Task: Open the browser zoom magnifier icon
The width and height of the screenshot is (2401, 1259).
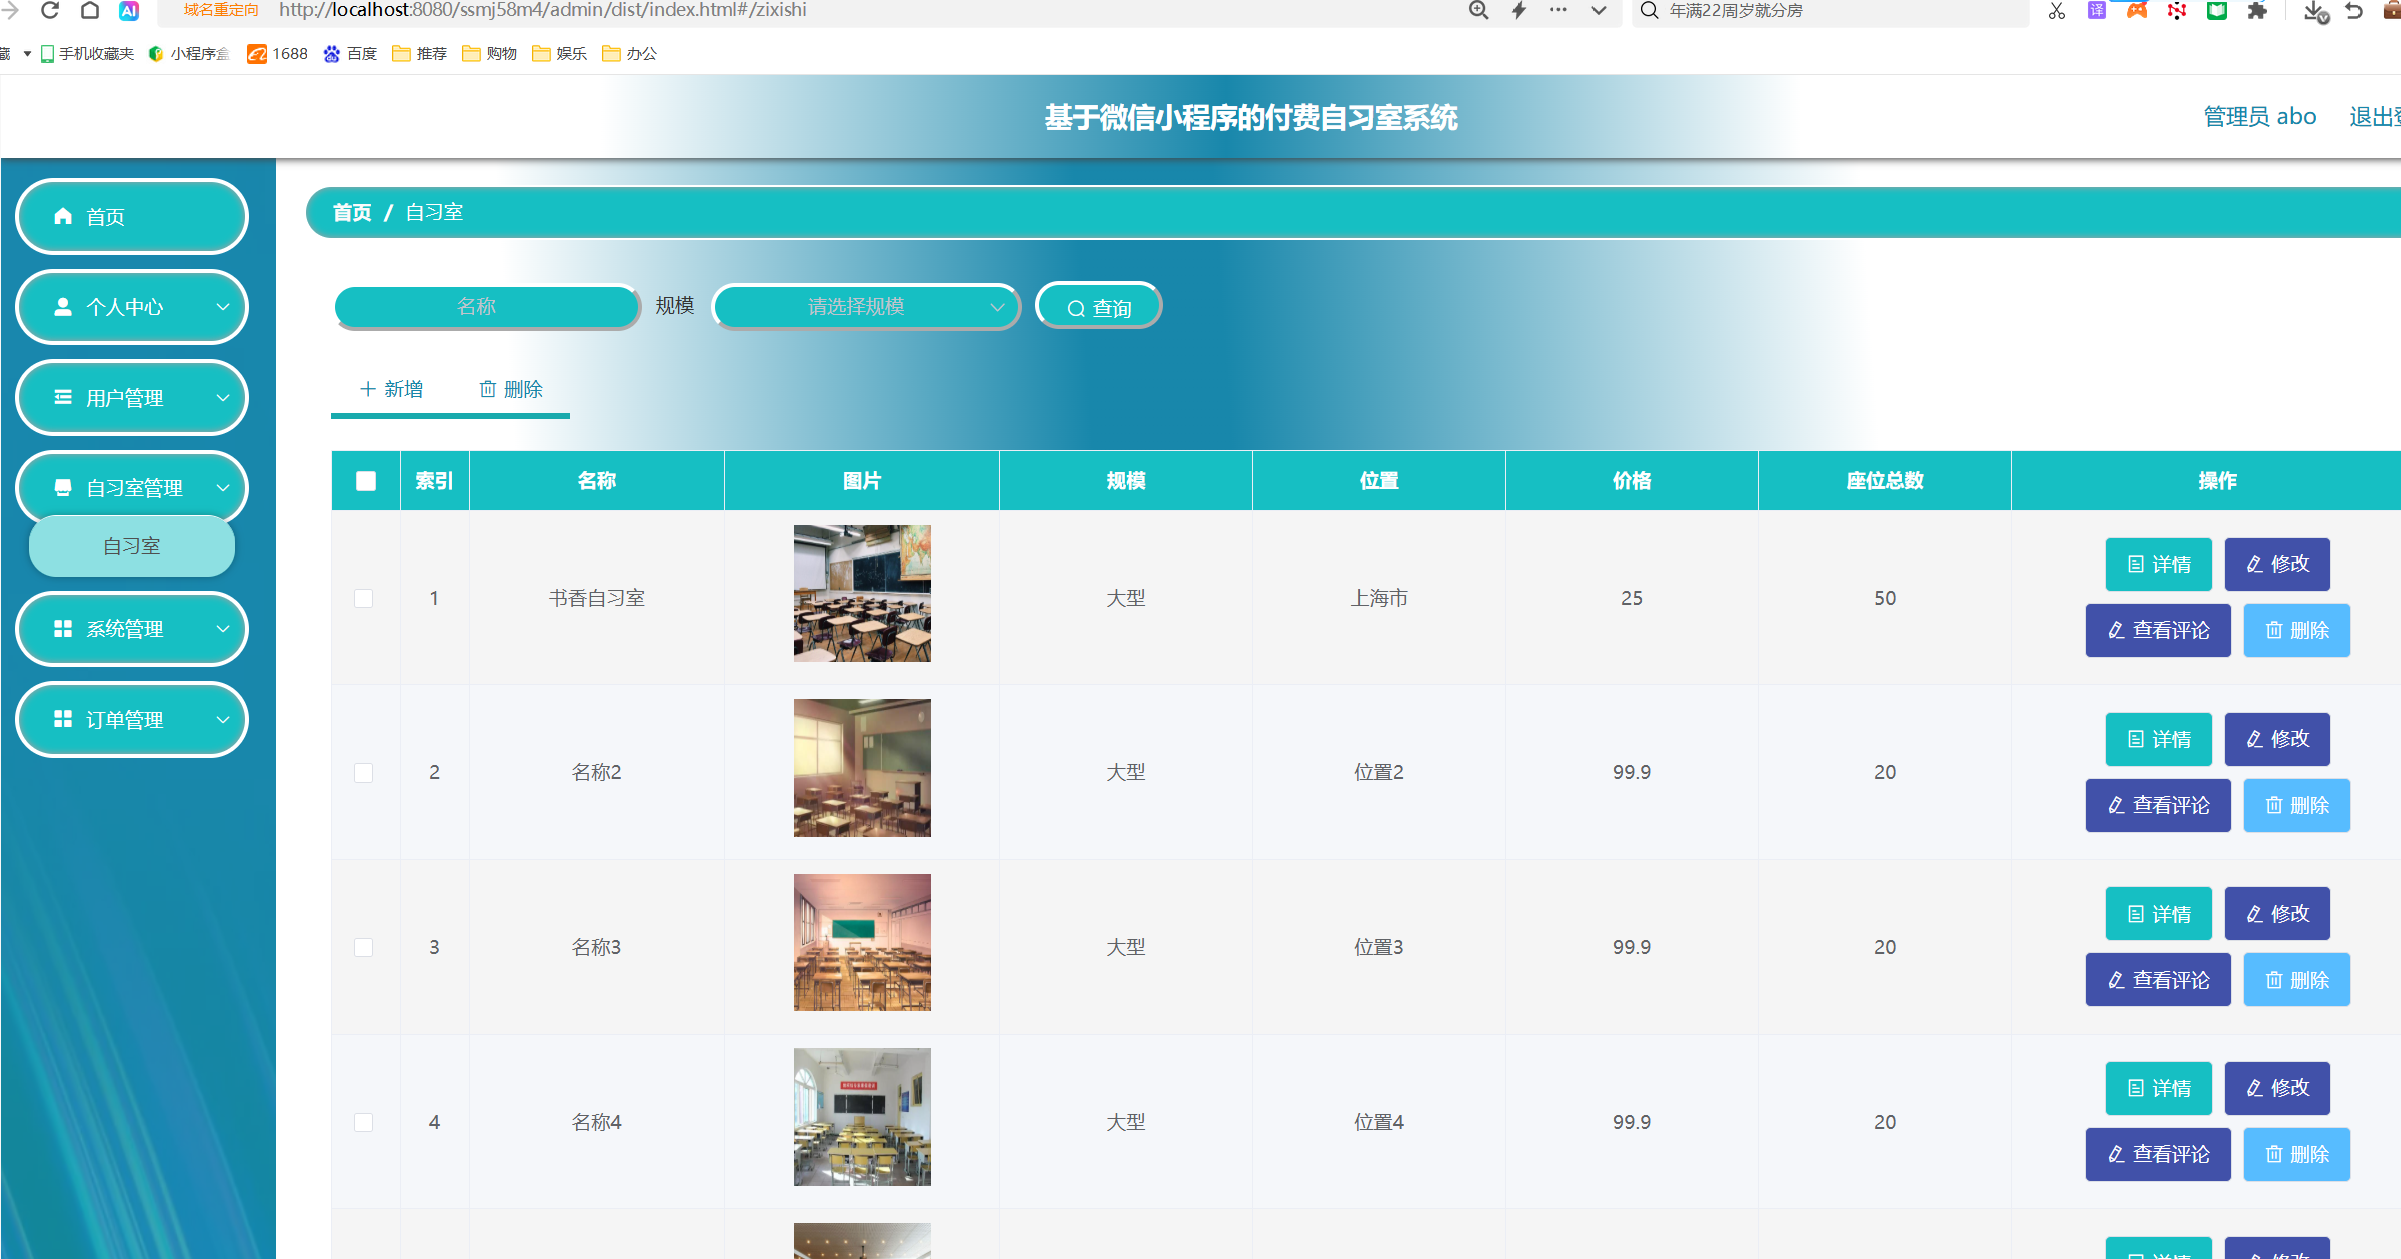Action: (1478, 10)
